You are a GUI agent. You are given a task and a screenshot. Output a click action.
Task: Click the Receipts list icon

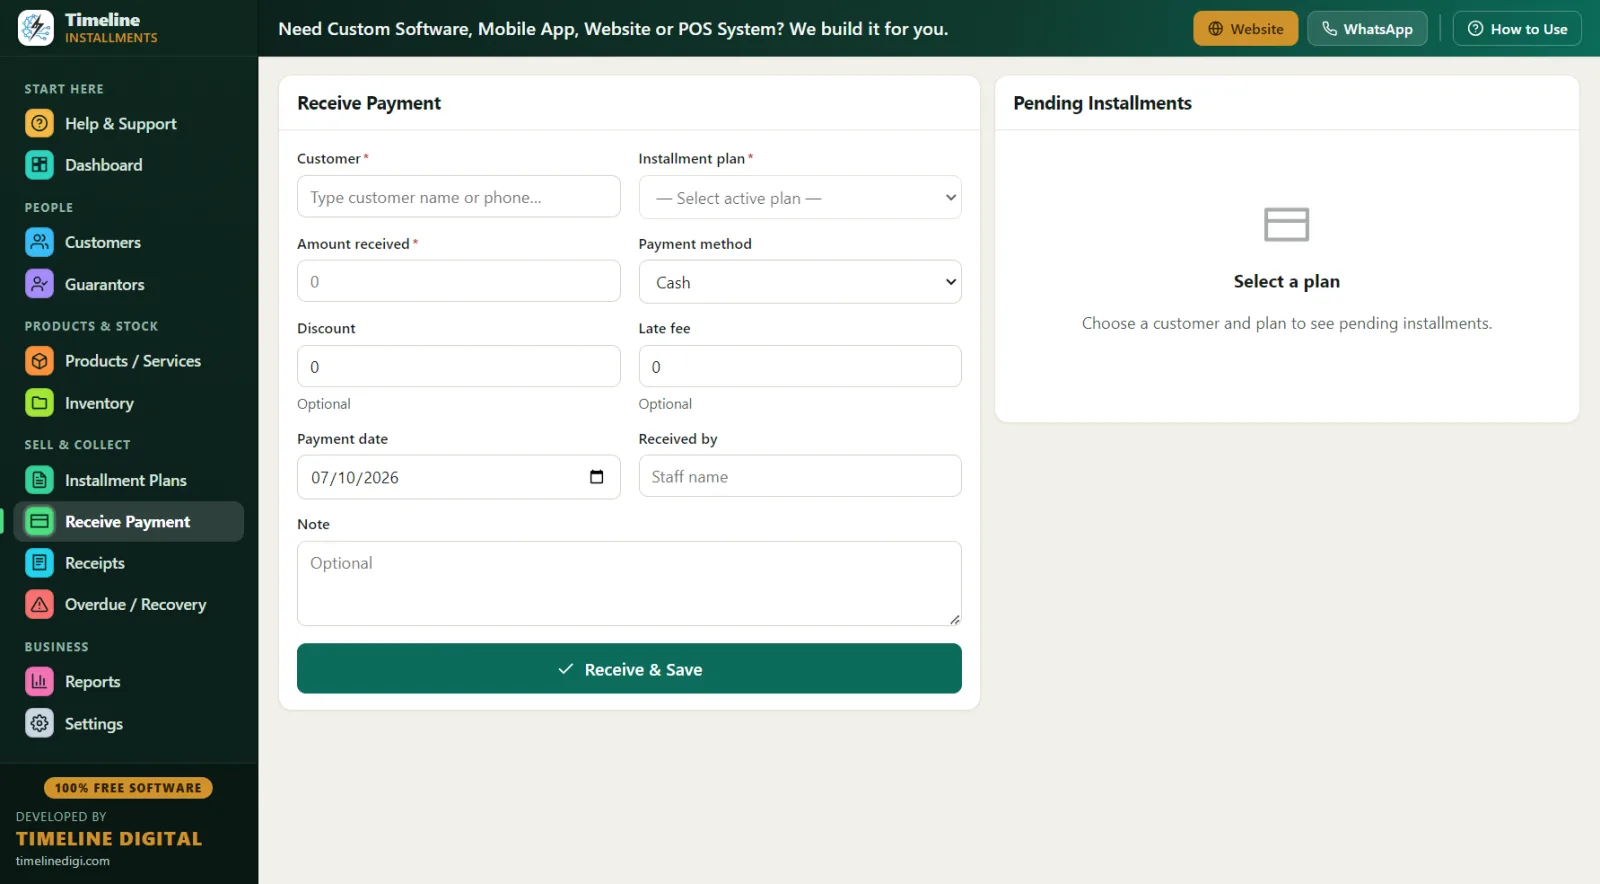pos(39,563)
